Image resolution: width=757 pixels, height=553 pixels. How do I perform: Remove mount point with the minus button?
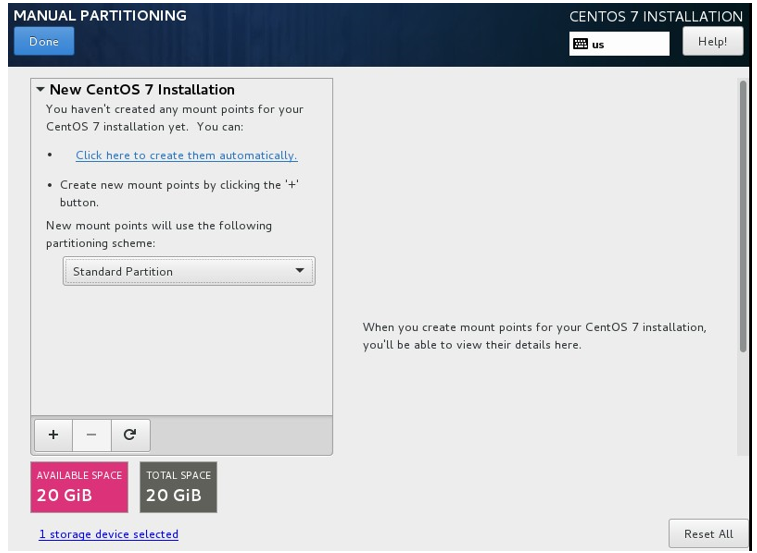[92, 435]
